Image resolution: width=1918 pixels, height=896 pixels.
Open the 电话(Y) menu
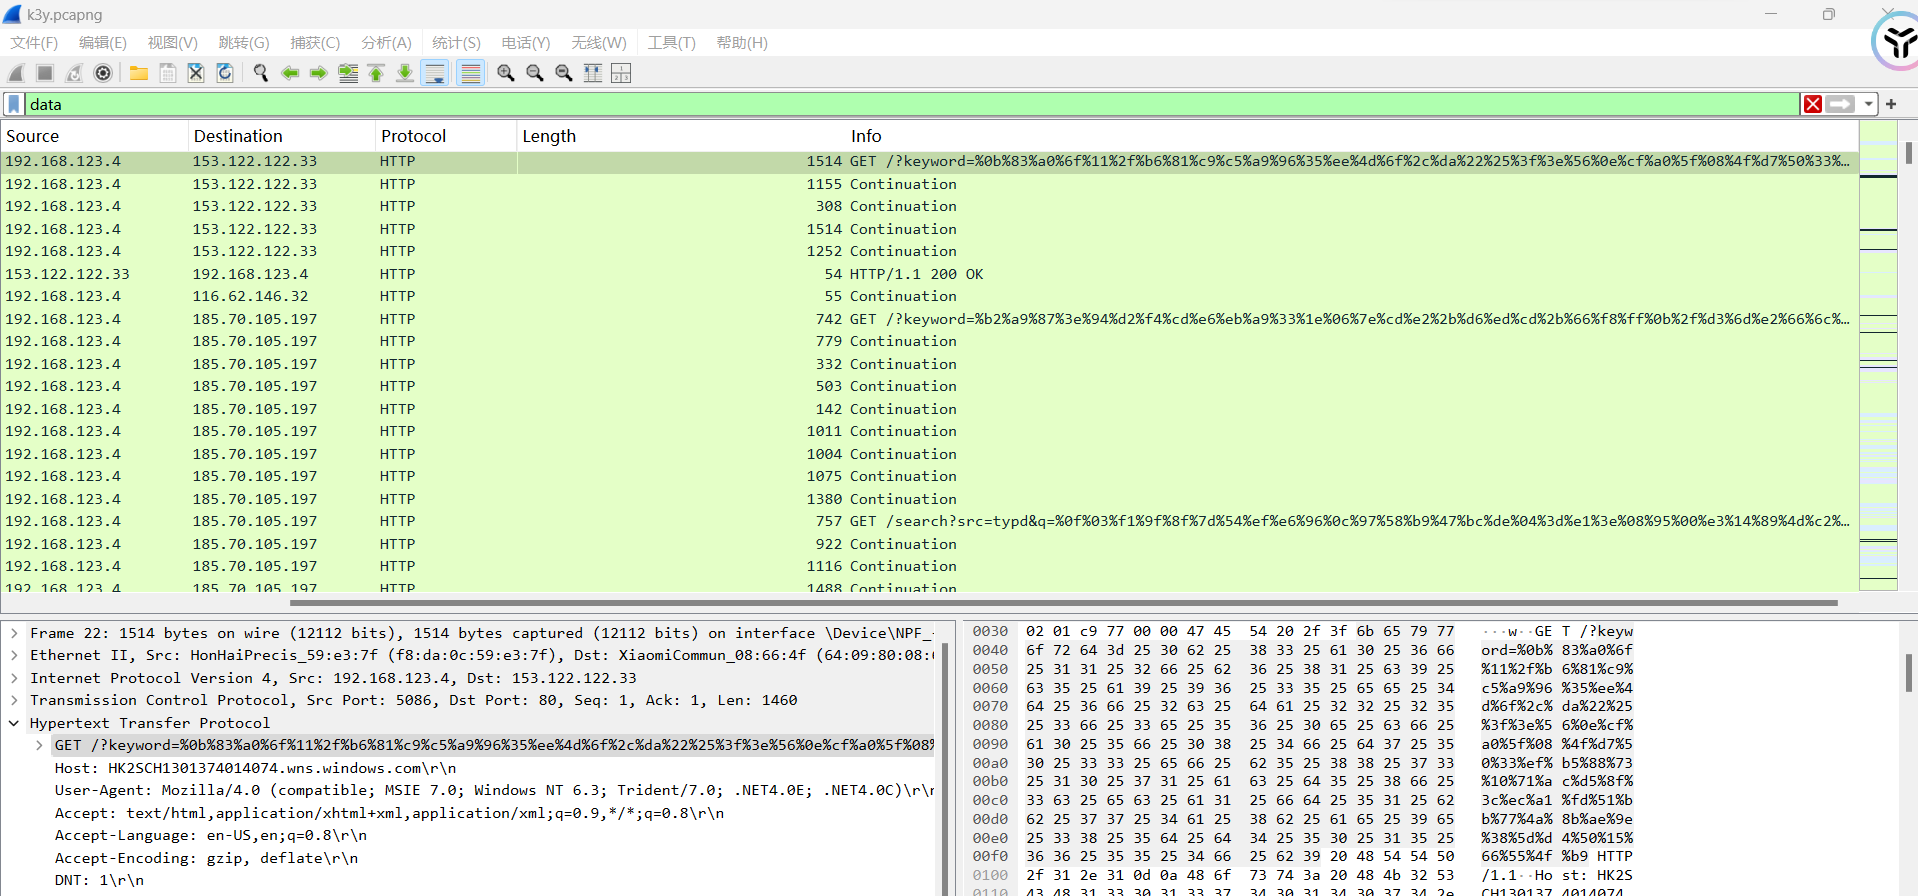tap(526, 43)
